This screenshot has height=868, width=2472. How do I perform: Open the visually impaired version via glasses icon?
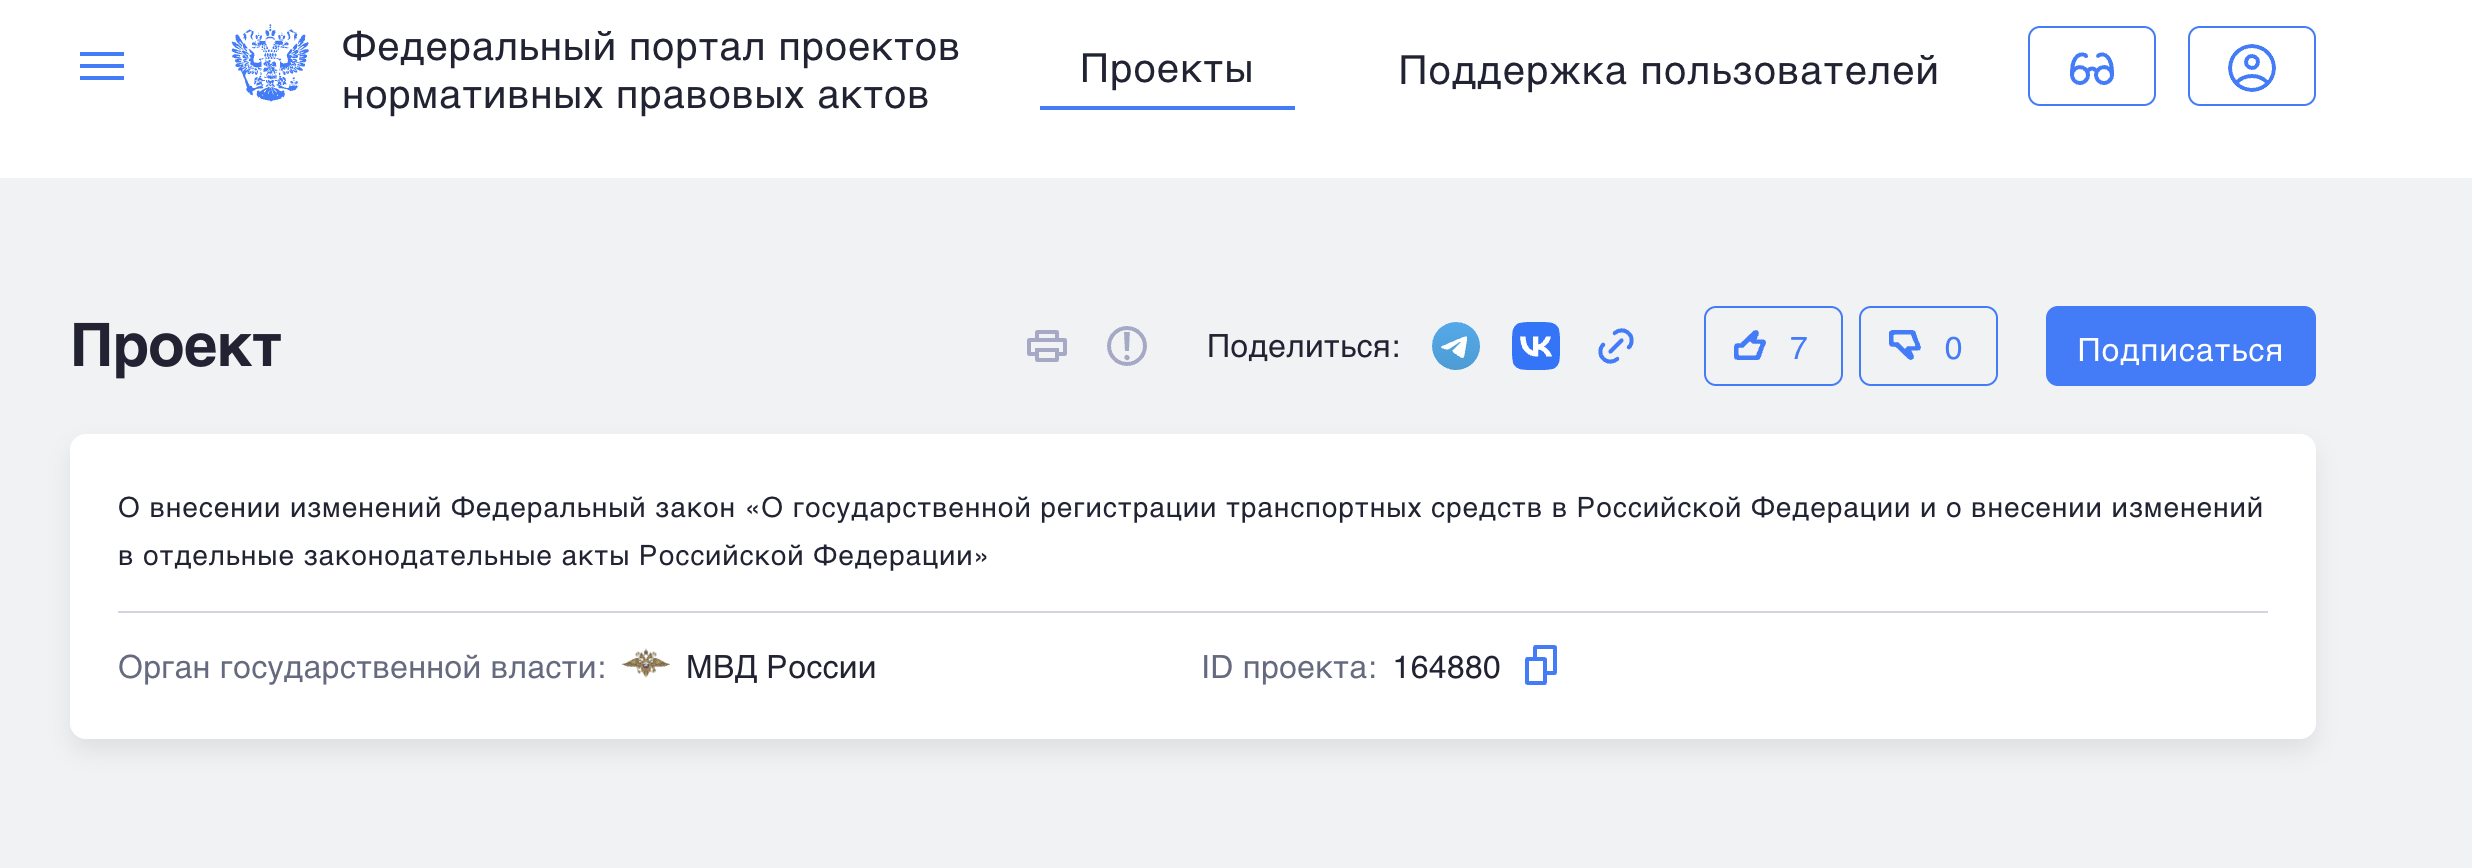point(2091,66)
